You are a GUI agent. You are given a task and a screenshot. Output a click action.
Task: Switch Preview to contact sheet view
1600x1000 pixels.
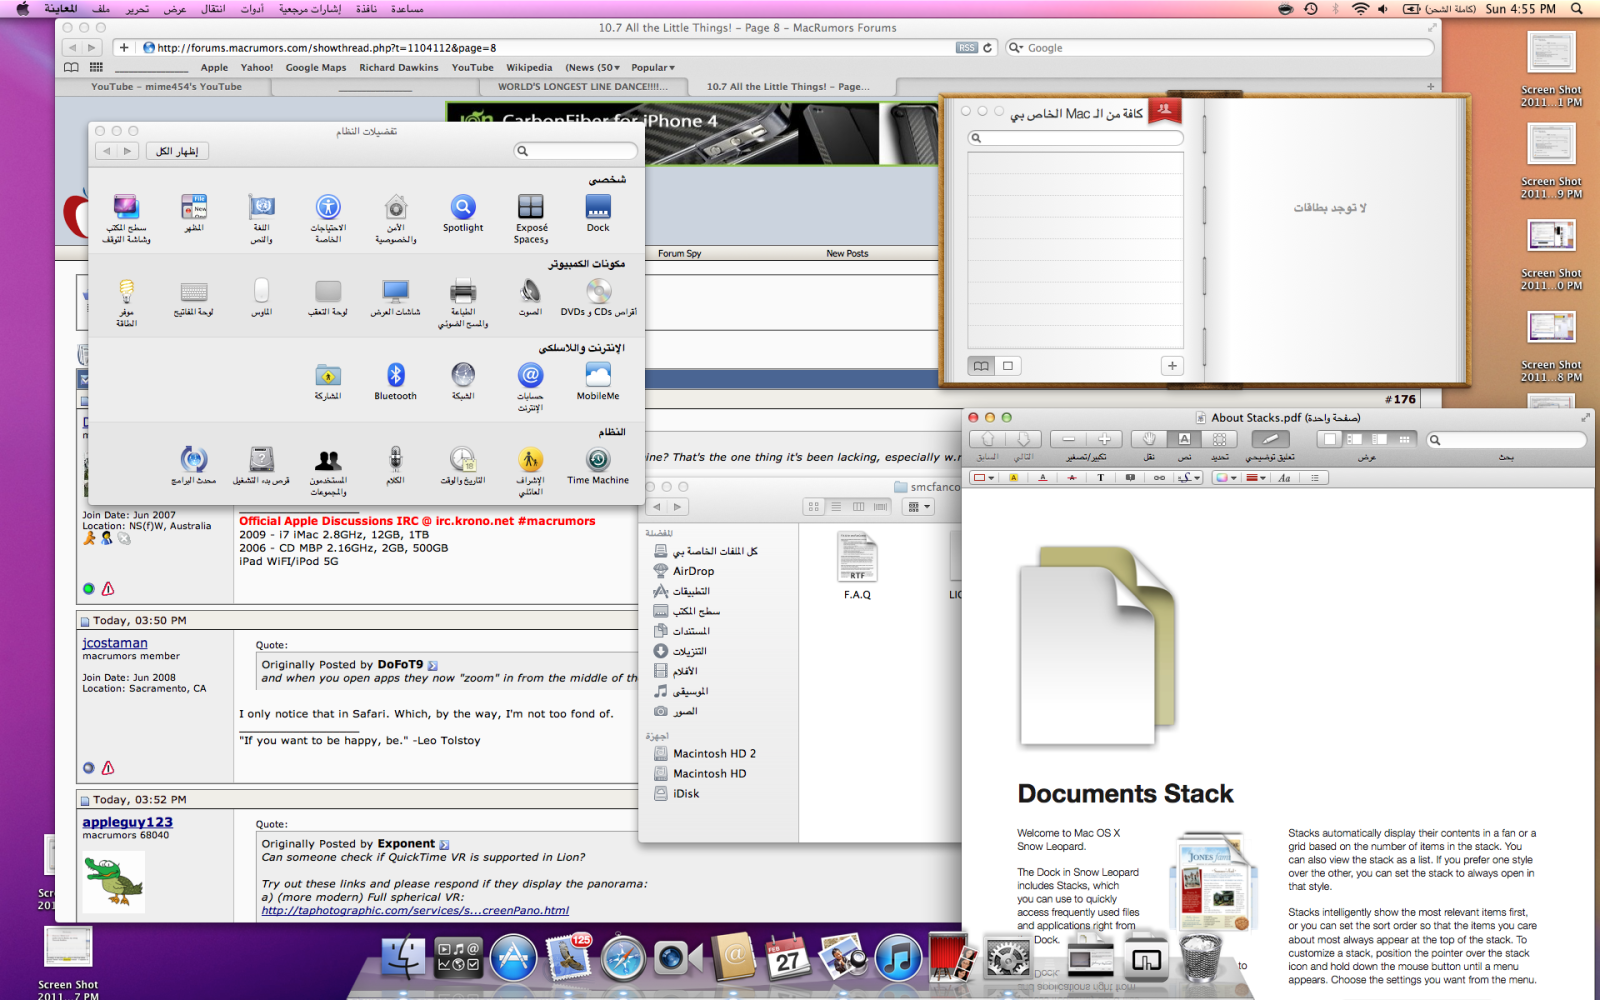click(1405, 439)
